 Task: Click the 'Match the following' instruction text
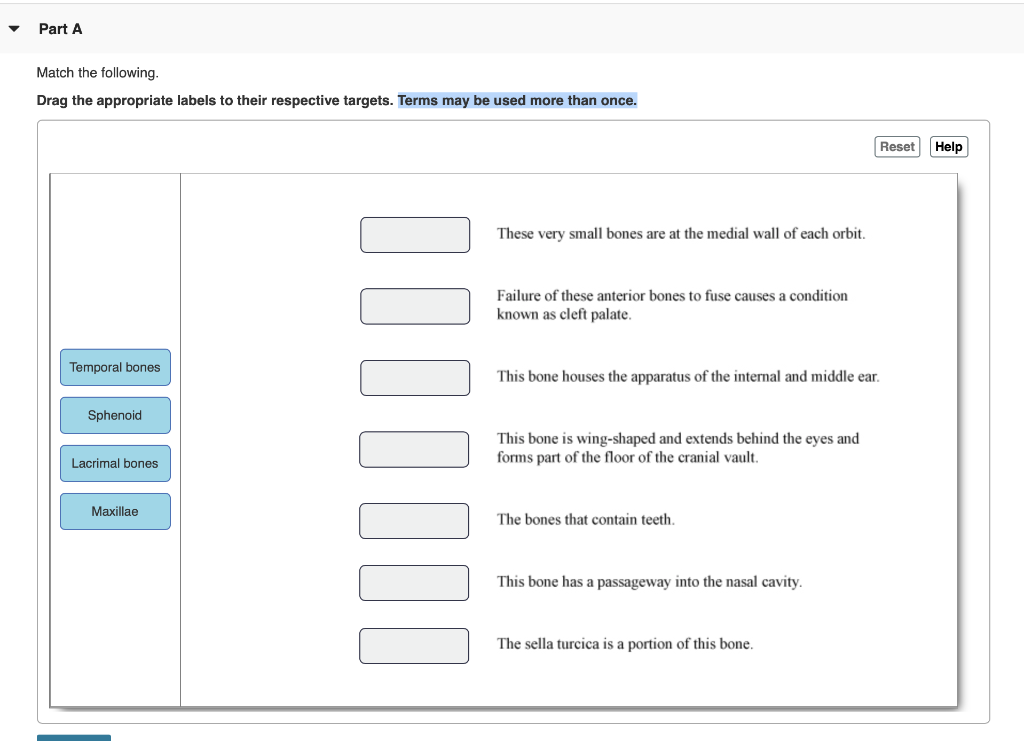(97, 72)
